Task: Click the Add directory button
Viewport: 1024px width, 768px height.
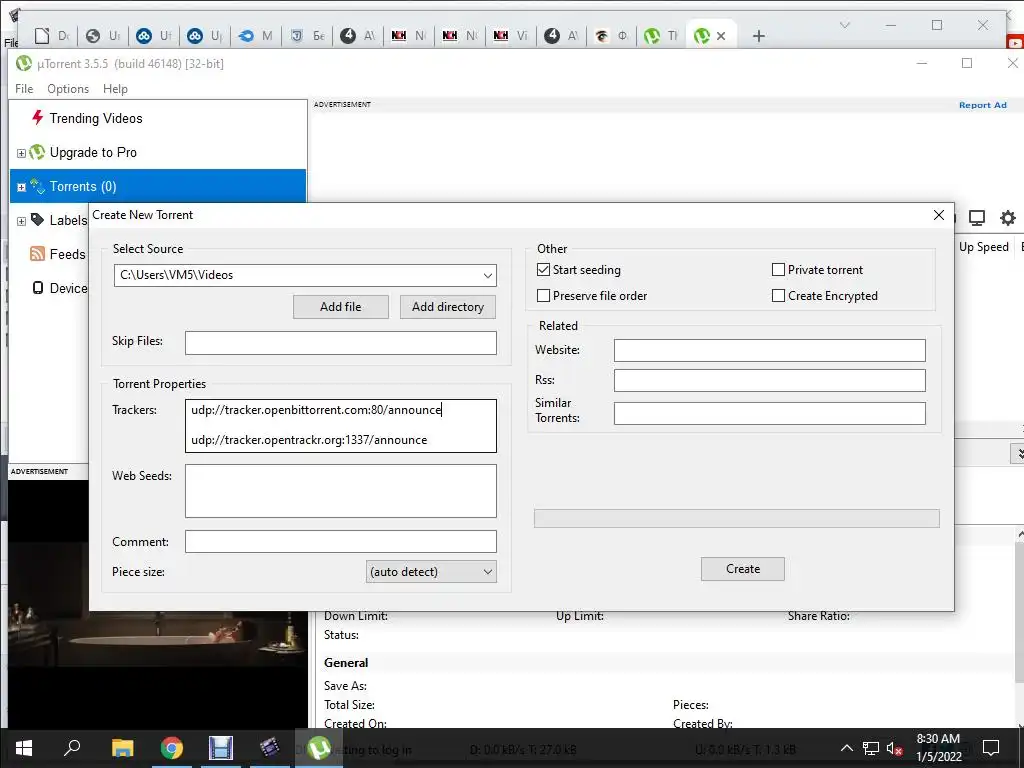Action: (447, 307)
